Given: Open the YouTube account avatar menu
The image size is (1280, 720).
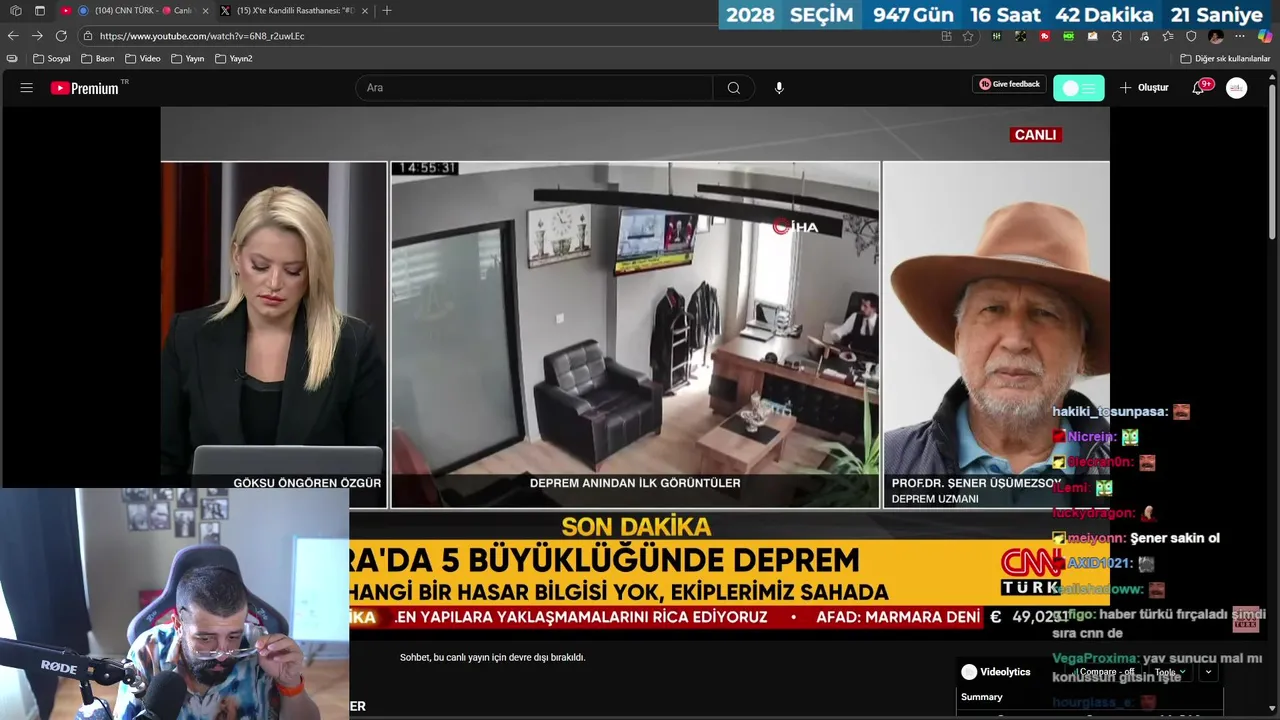Looking at the screenshot, I should click(1237, 88).
